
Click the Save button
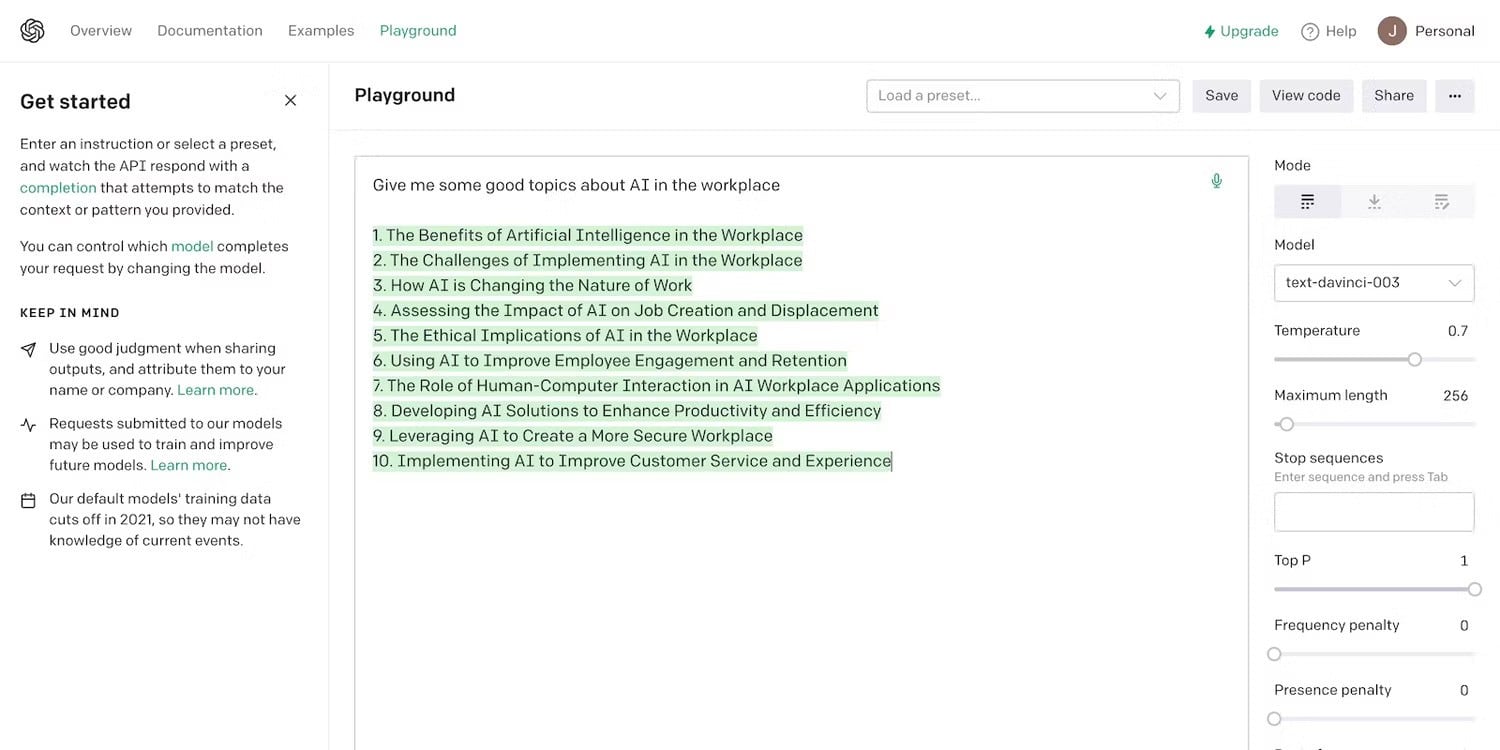click(x=1222, y=96)
